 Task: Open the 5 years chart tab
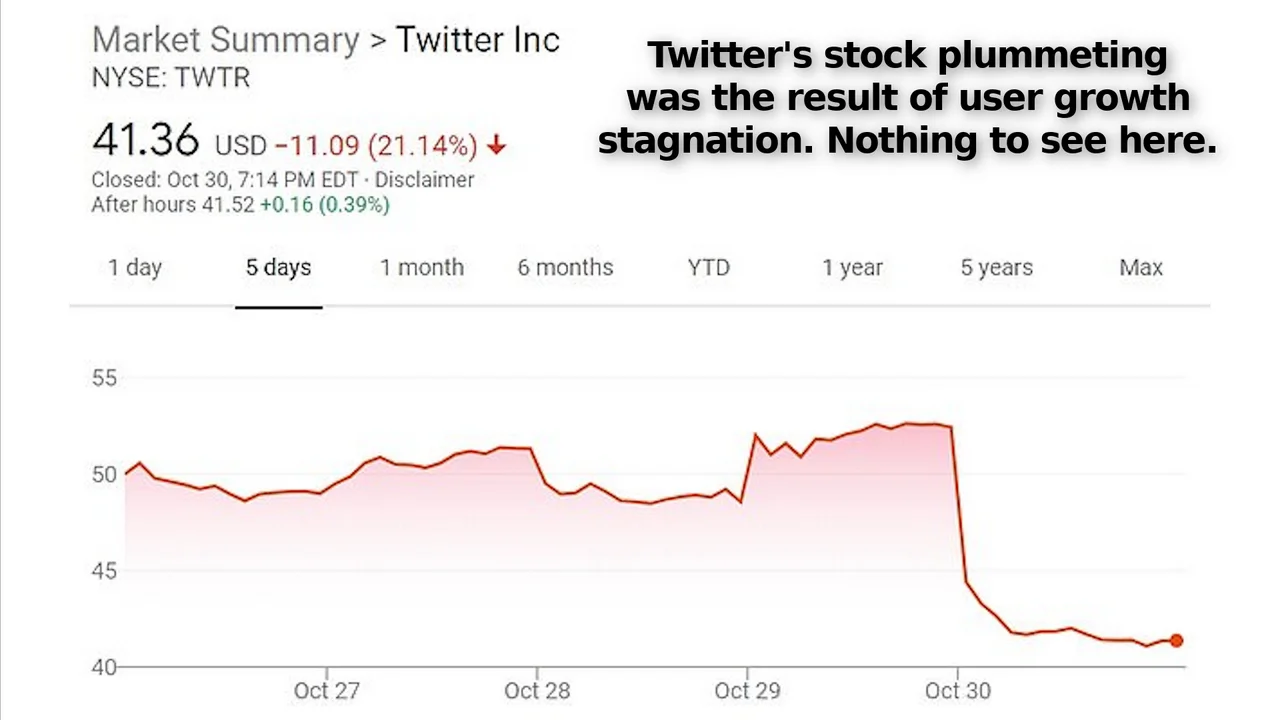tap(996, 268)
